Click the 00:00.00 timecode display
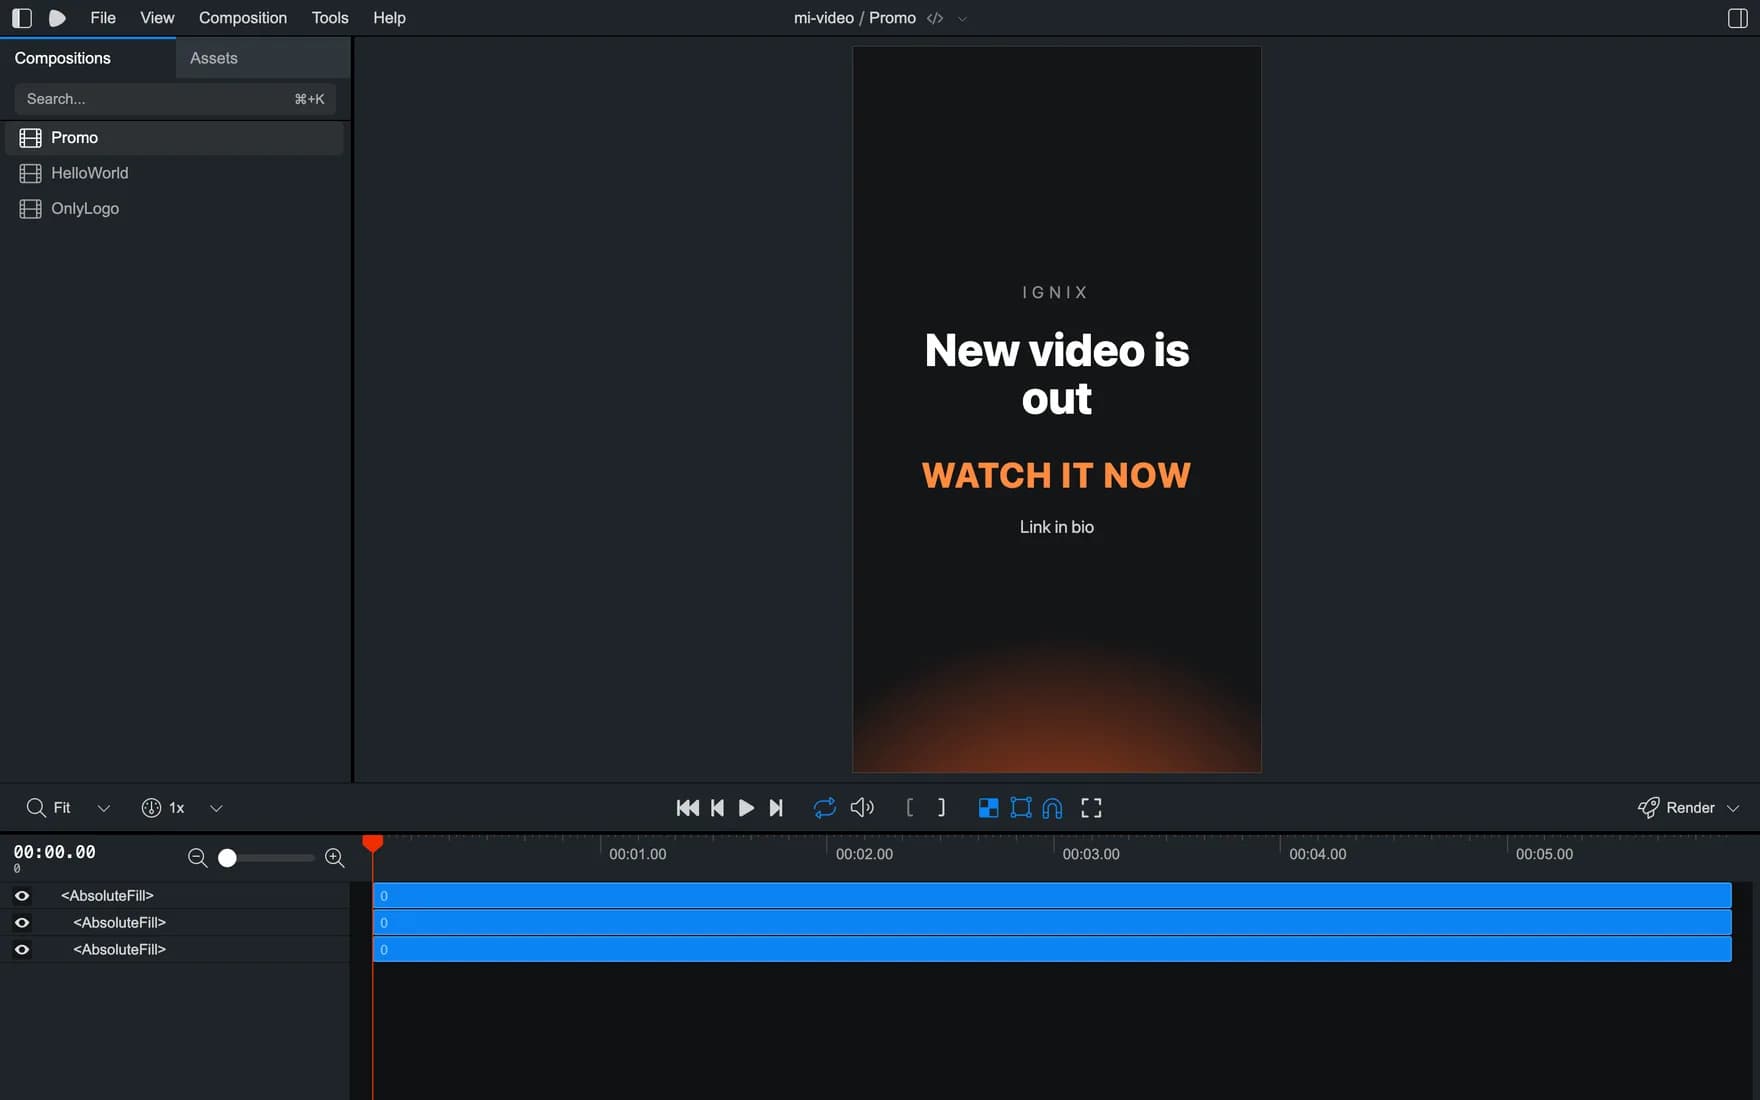The height and width of the screenshot is (1100, 1760). 55,852
